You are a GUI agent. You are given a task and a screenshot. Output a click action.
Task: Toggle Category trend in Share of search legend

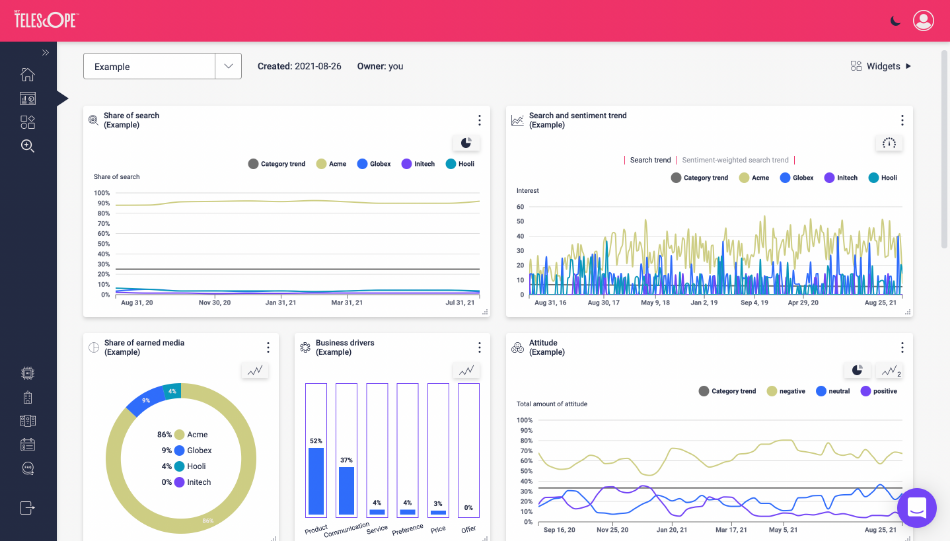coord(276,164)
